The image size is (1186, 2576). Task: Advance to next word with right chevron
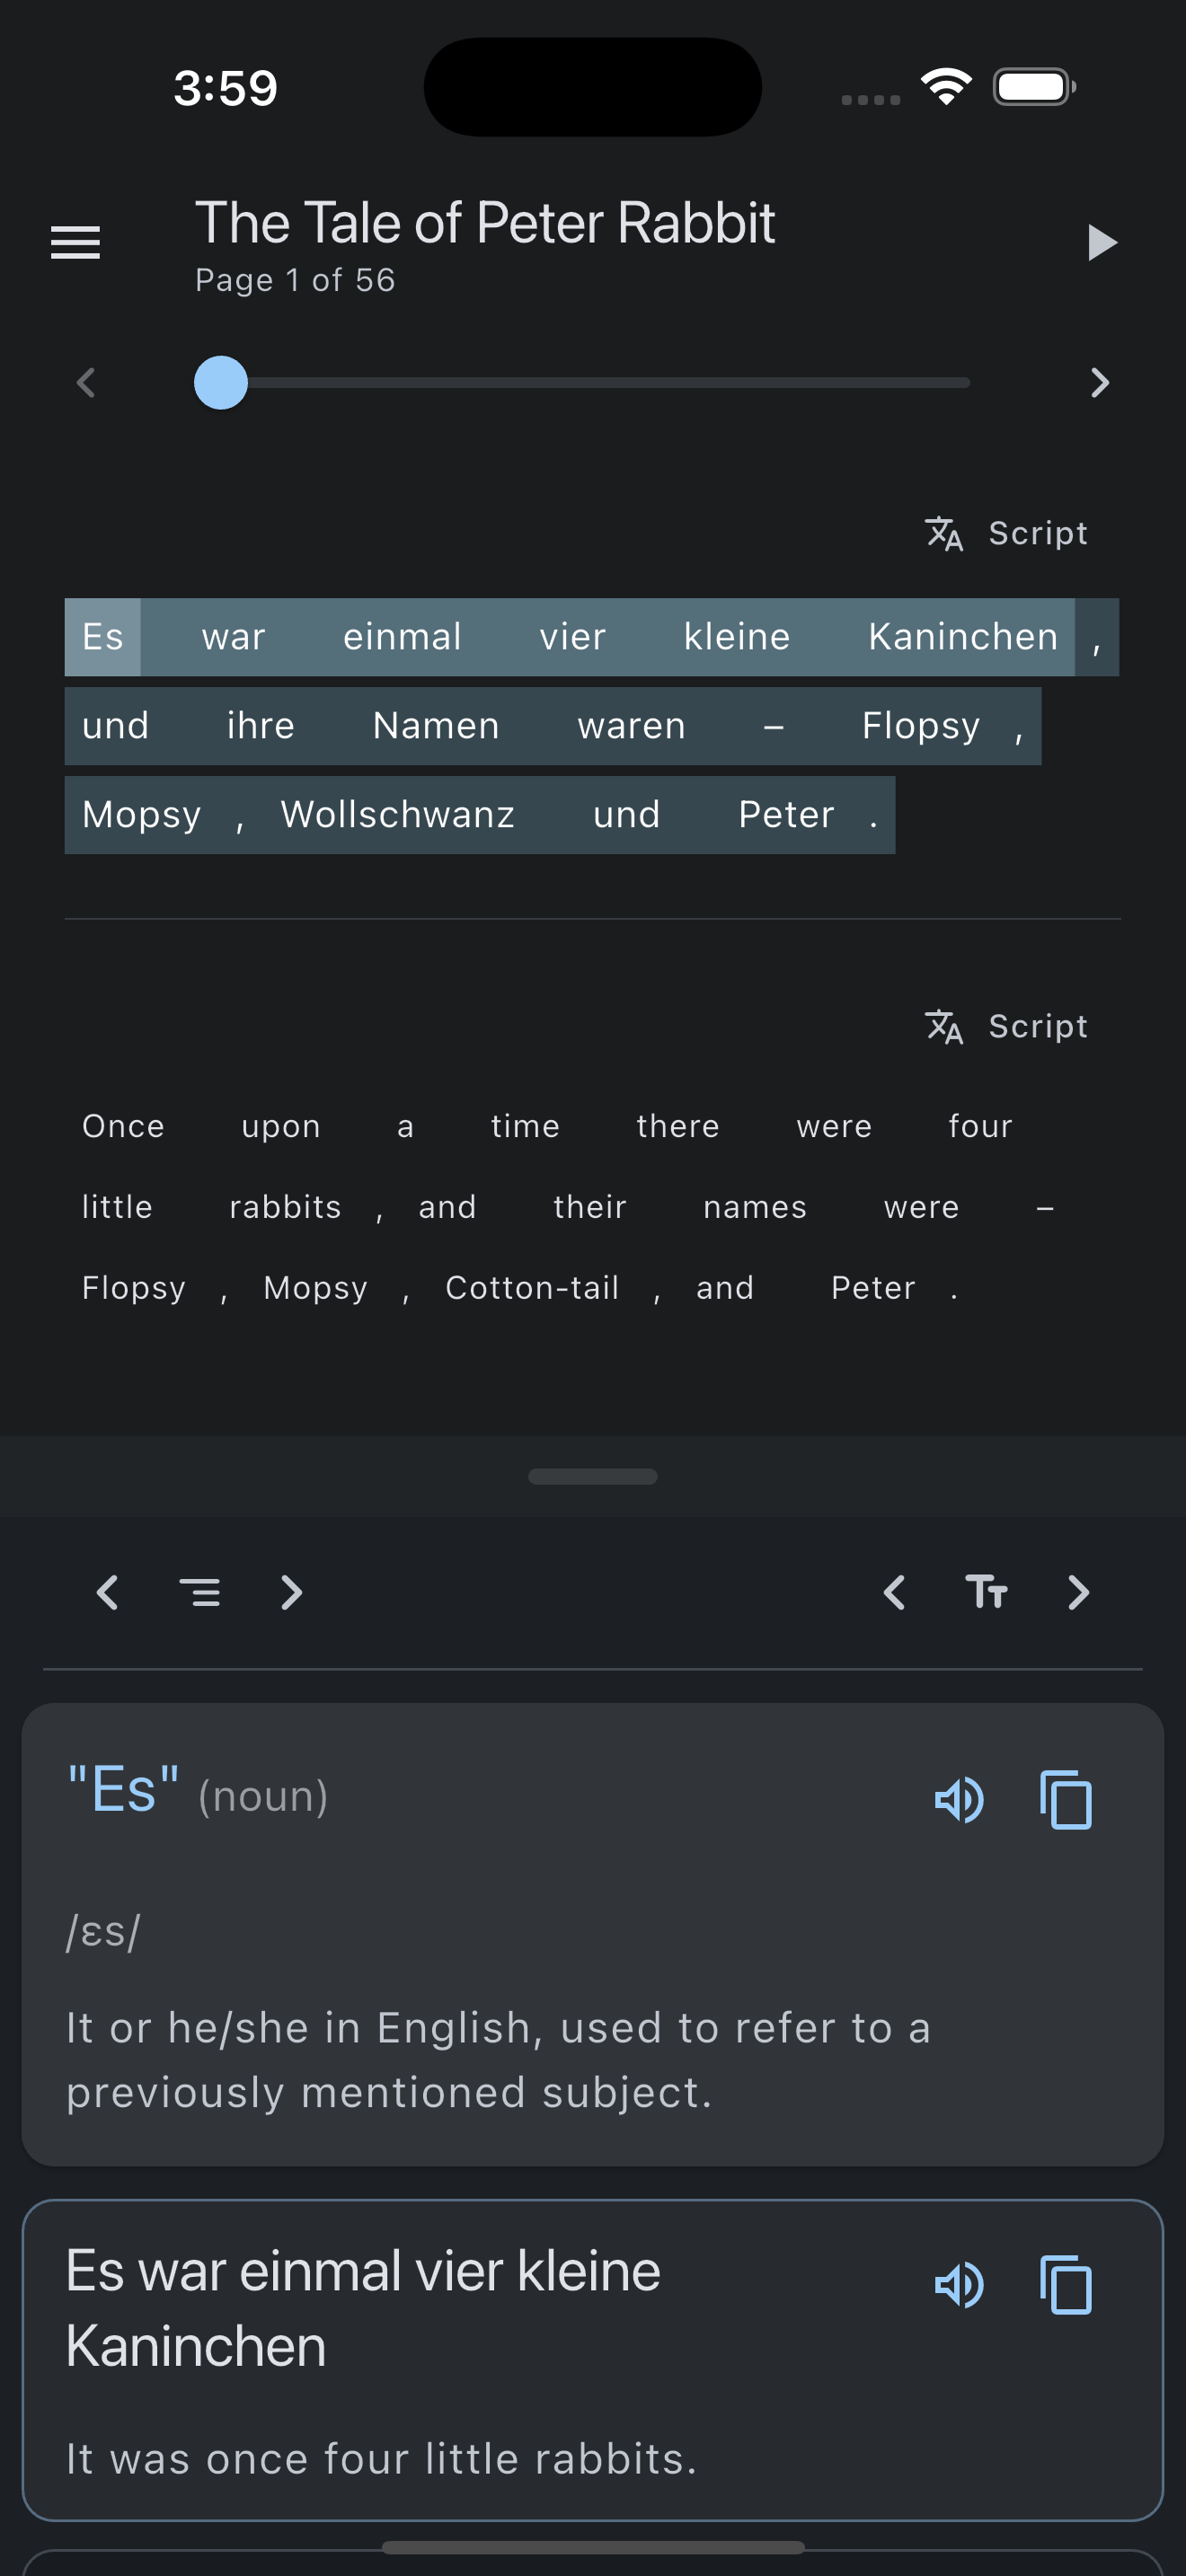(1078, 1592)
